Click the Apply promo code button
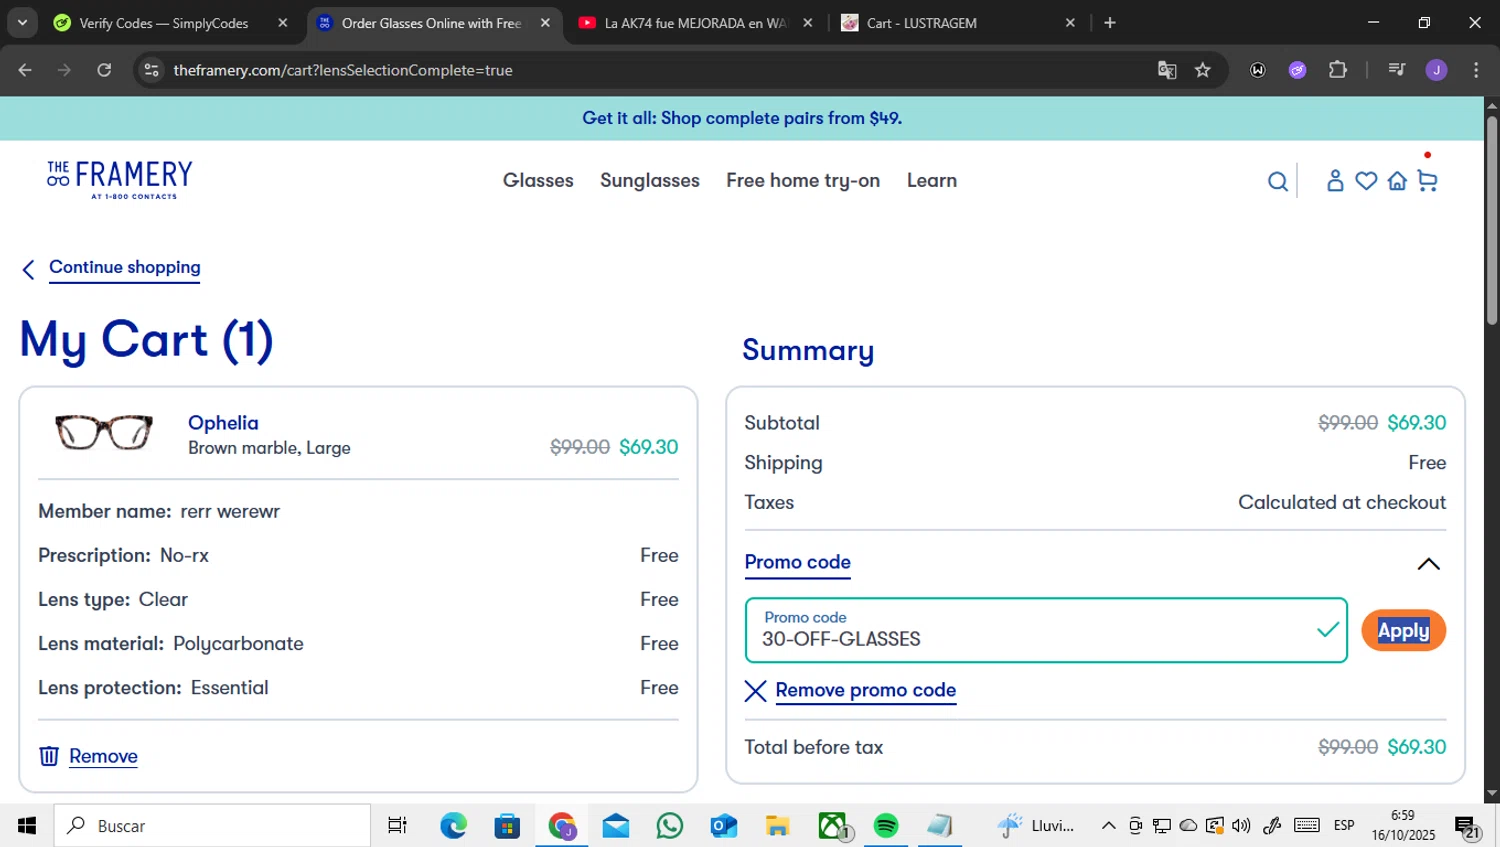Image resolution: width=1500 pixels, height=847 pixels. click(1403, 631)
